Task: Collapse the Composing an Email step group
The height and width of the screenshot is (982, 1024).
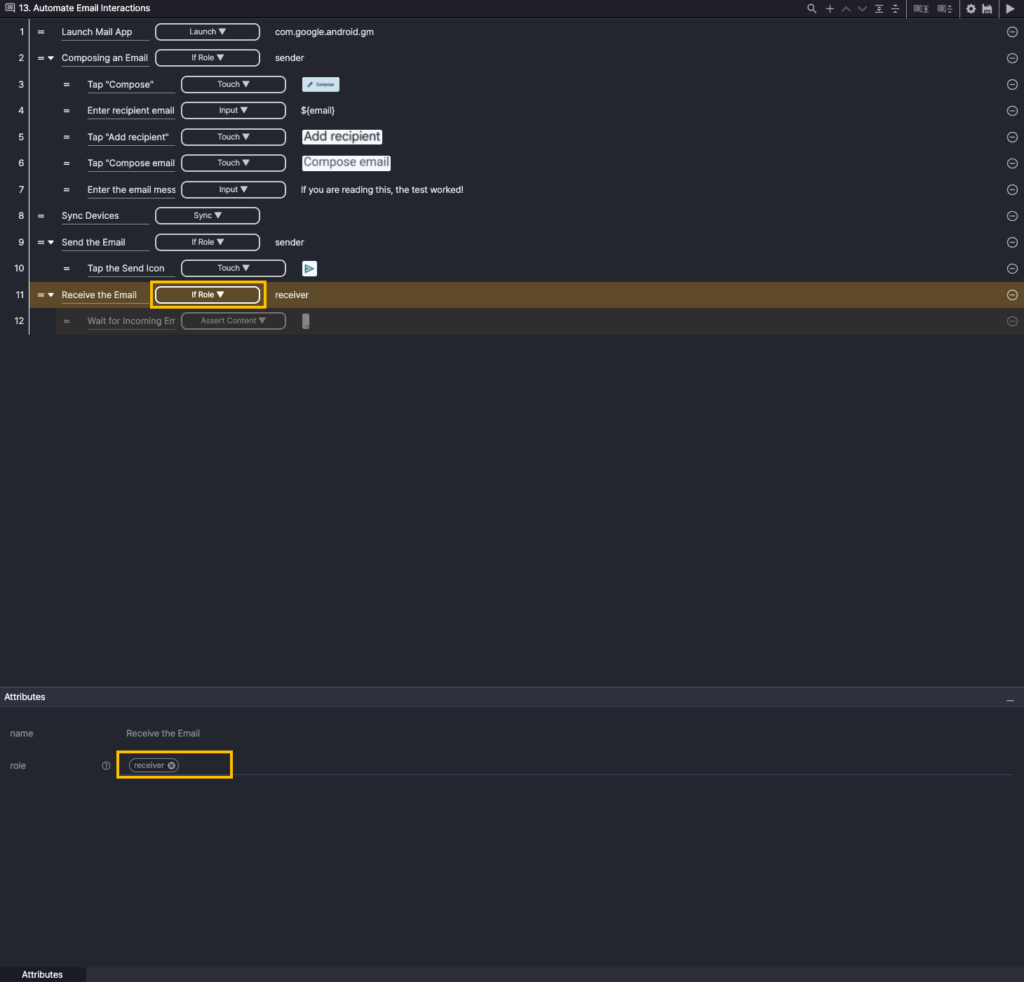Action: point(51,58)
